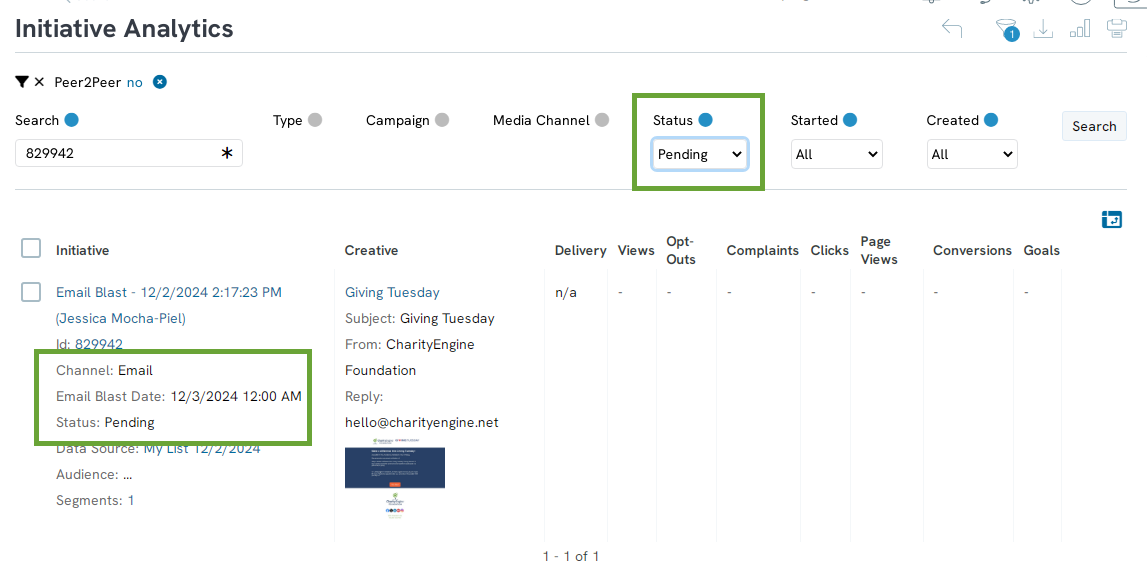Click the Opt-Outs column header

681,250
